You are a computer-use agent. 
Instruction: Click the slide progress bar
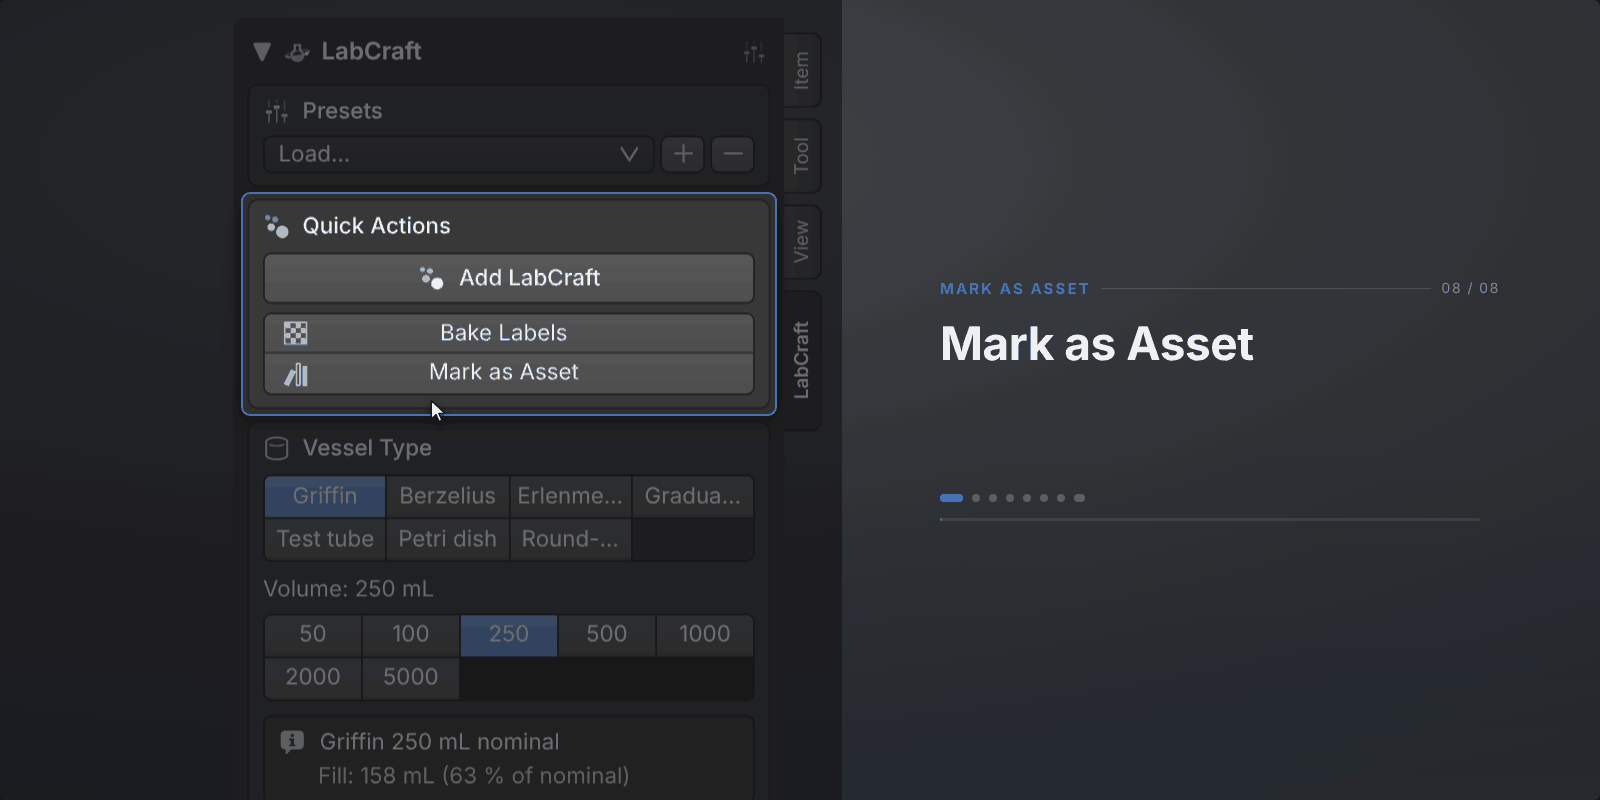[x=1210, y=520]
